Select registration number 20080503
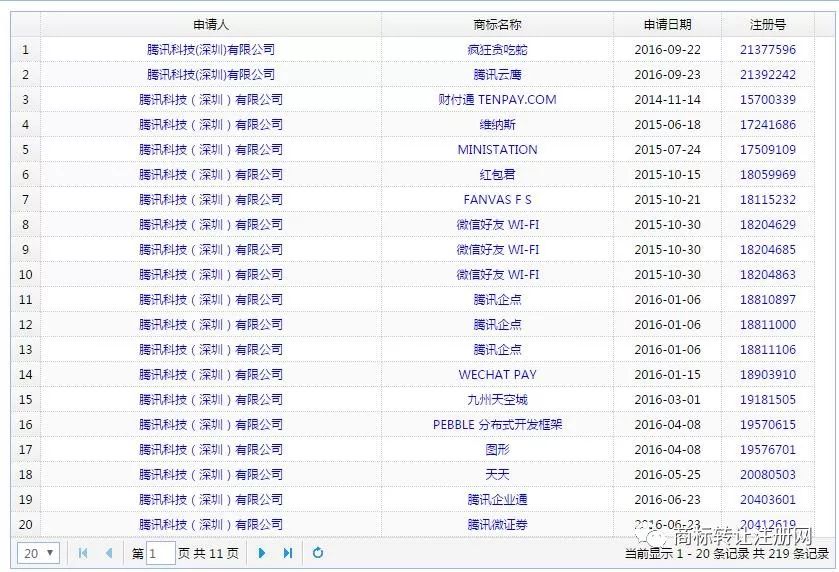The image size is (839, 572). pyautogui.click(x=768, y=475)
